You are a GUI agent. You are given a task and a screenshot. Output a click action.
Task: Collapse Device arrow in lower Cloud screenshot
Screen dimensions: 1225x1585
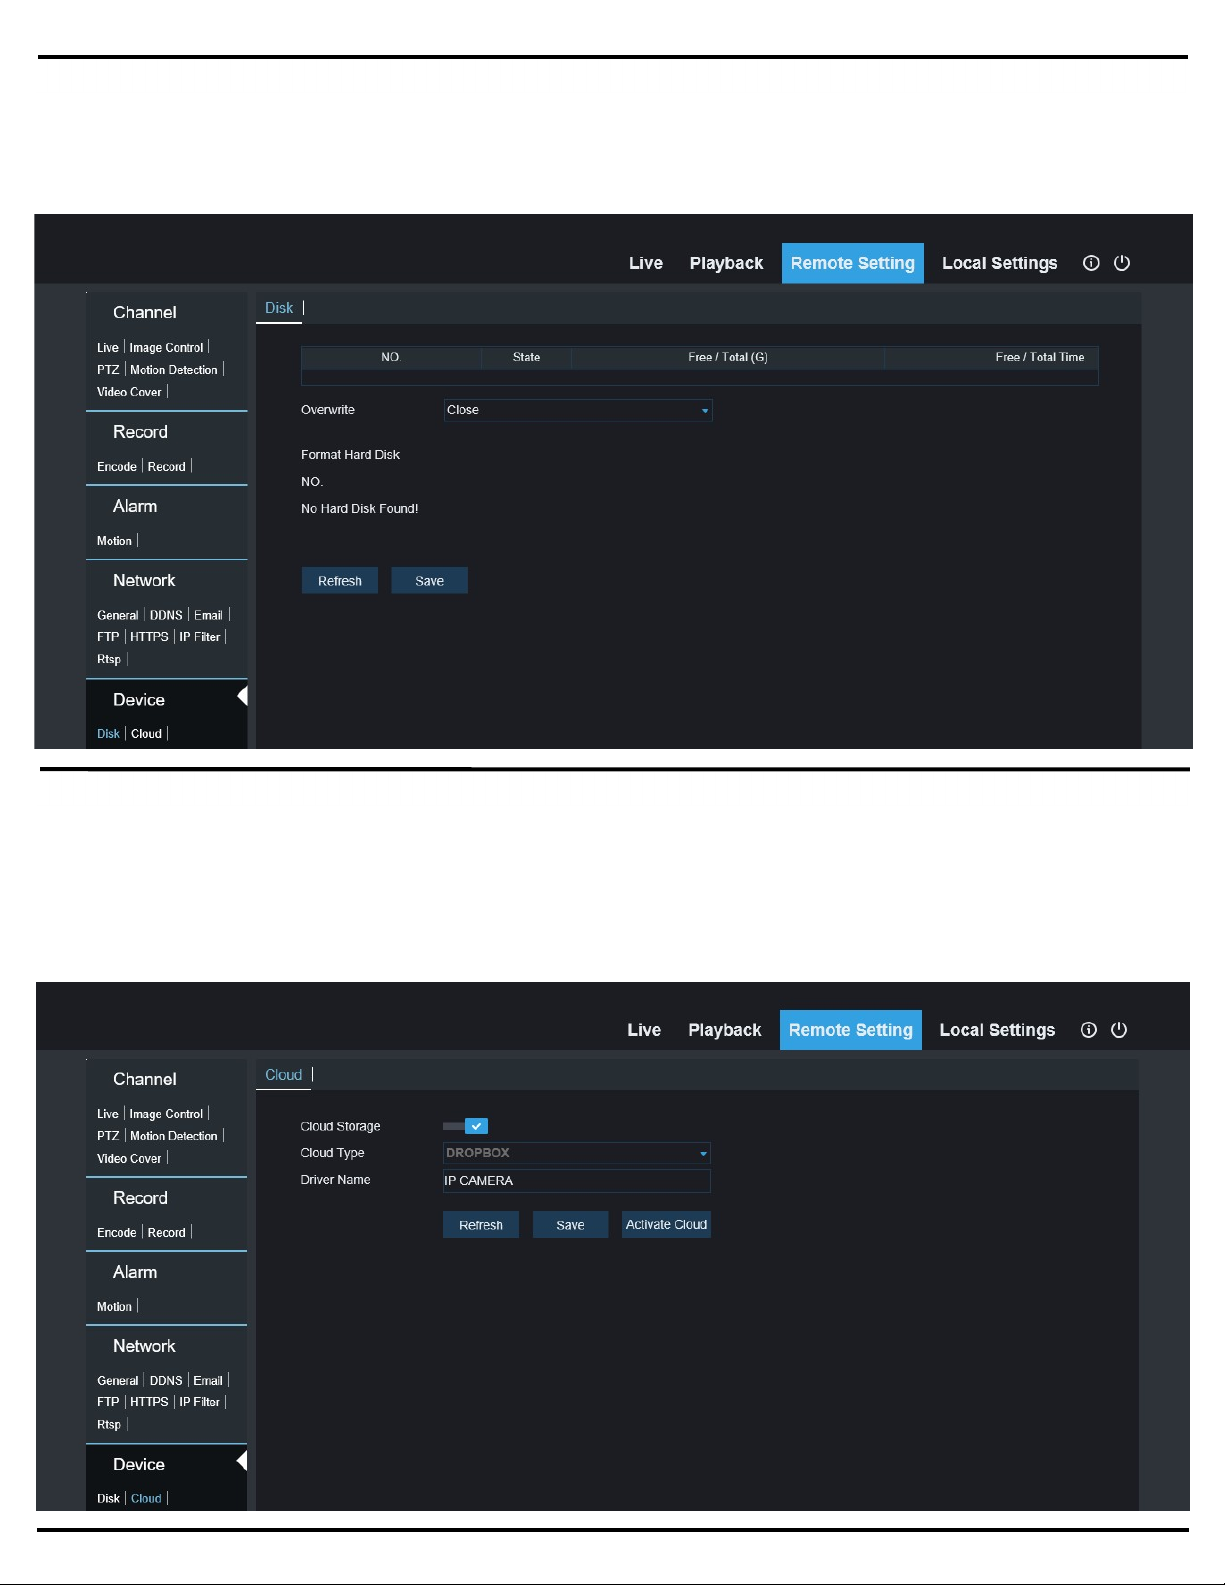(242, 1461)
